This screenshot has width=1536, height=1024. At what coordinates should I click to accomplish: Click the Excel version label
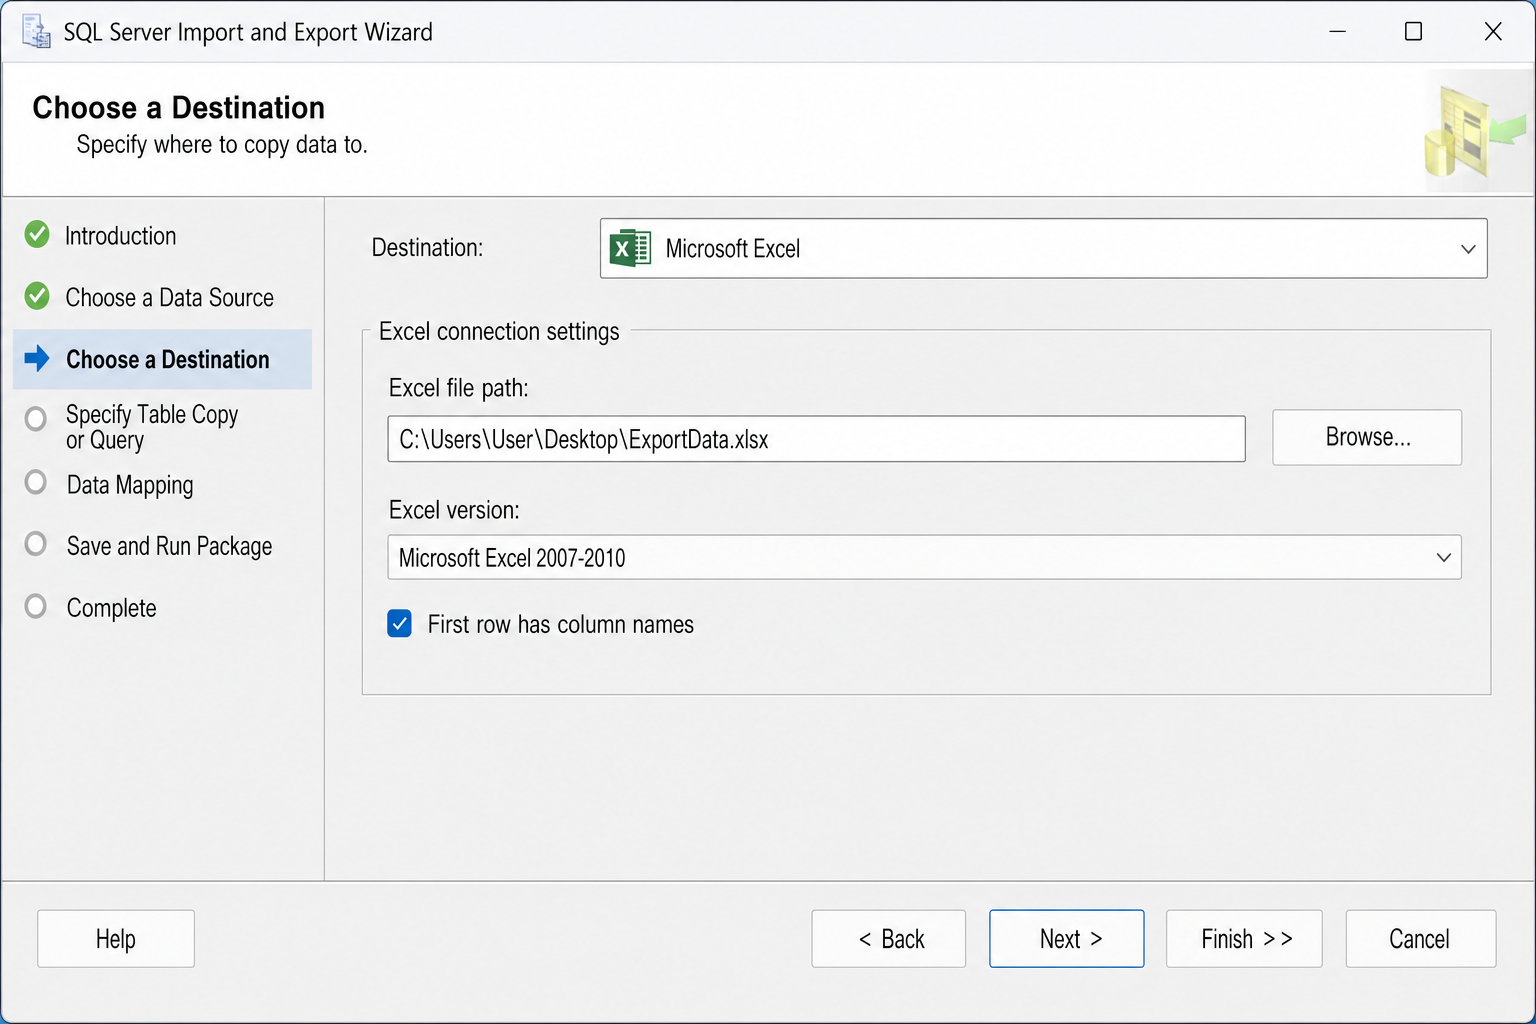pos(455,510)
